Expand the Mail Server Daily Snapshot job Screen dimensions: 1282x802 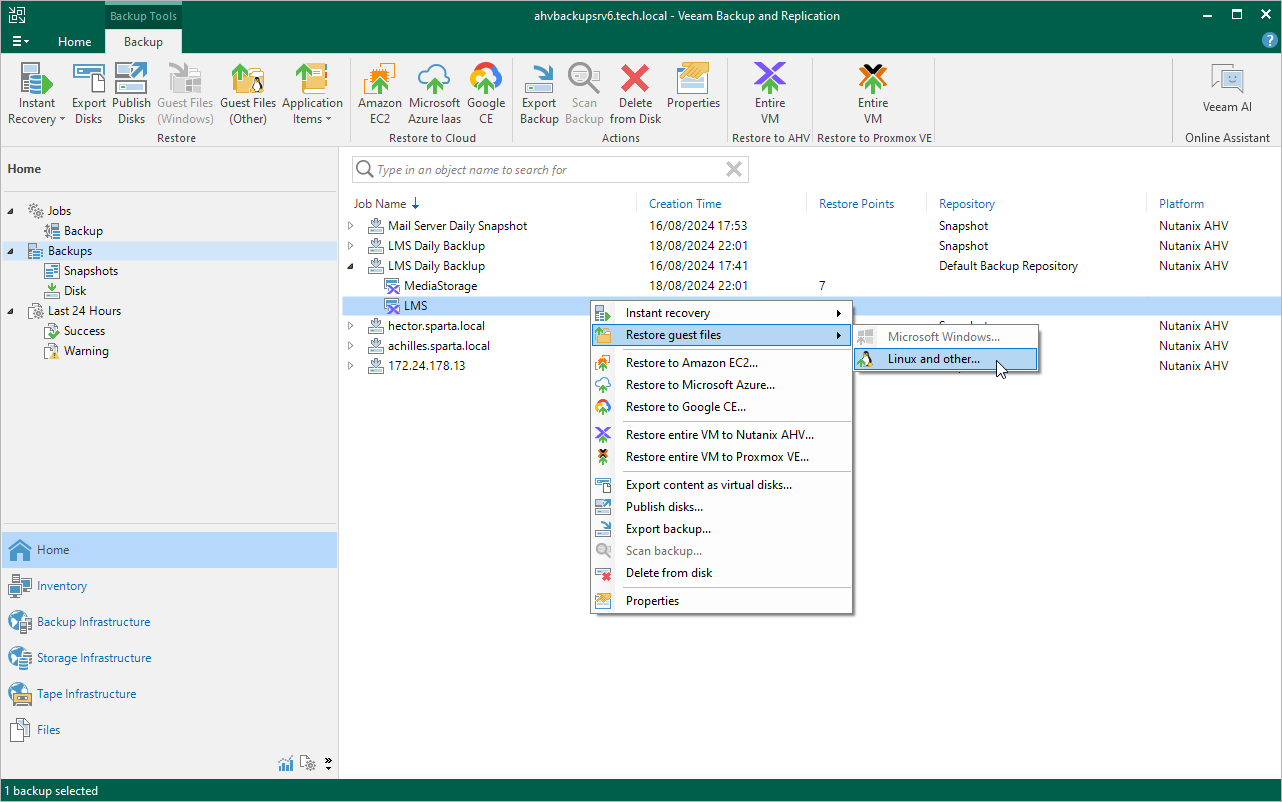coord(351,226)
